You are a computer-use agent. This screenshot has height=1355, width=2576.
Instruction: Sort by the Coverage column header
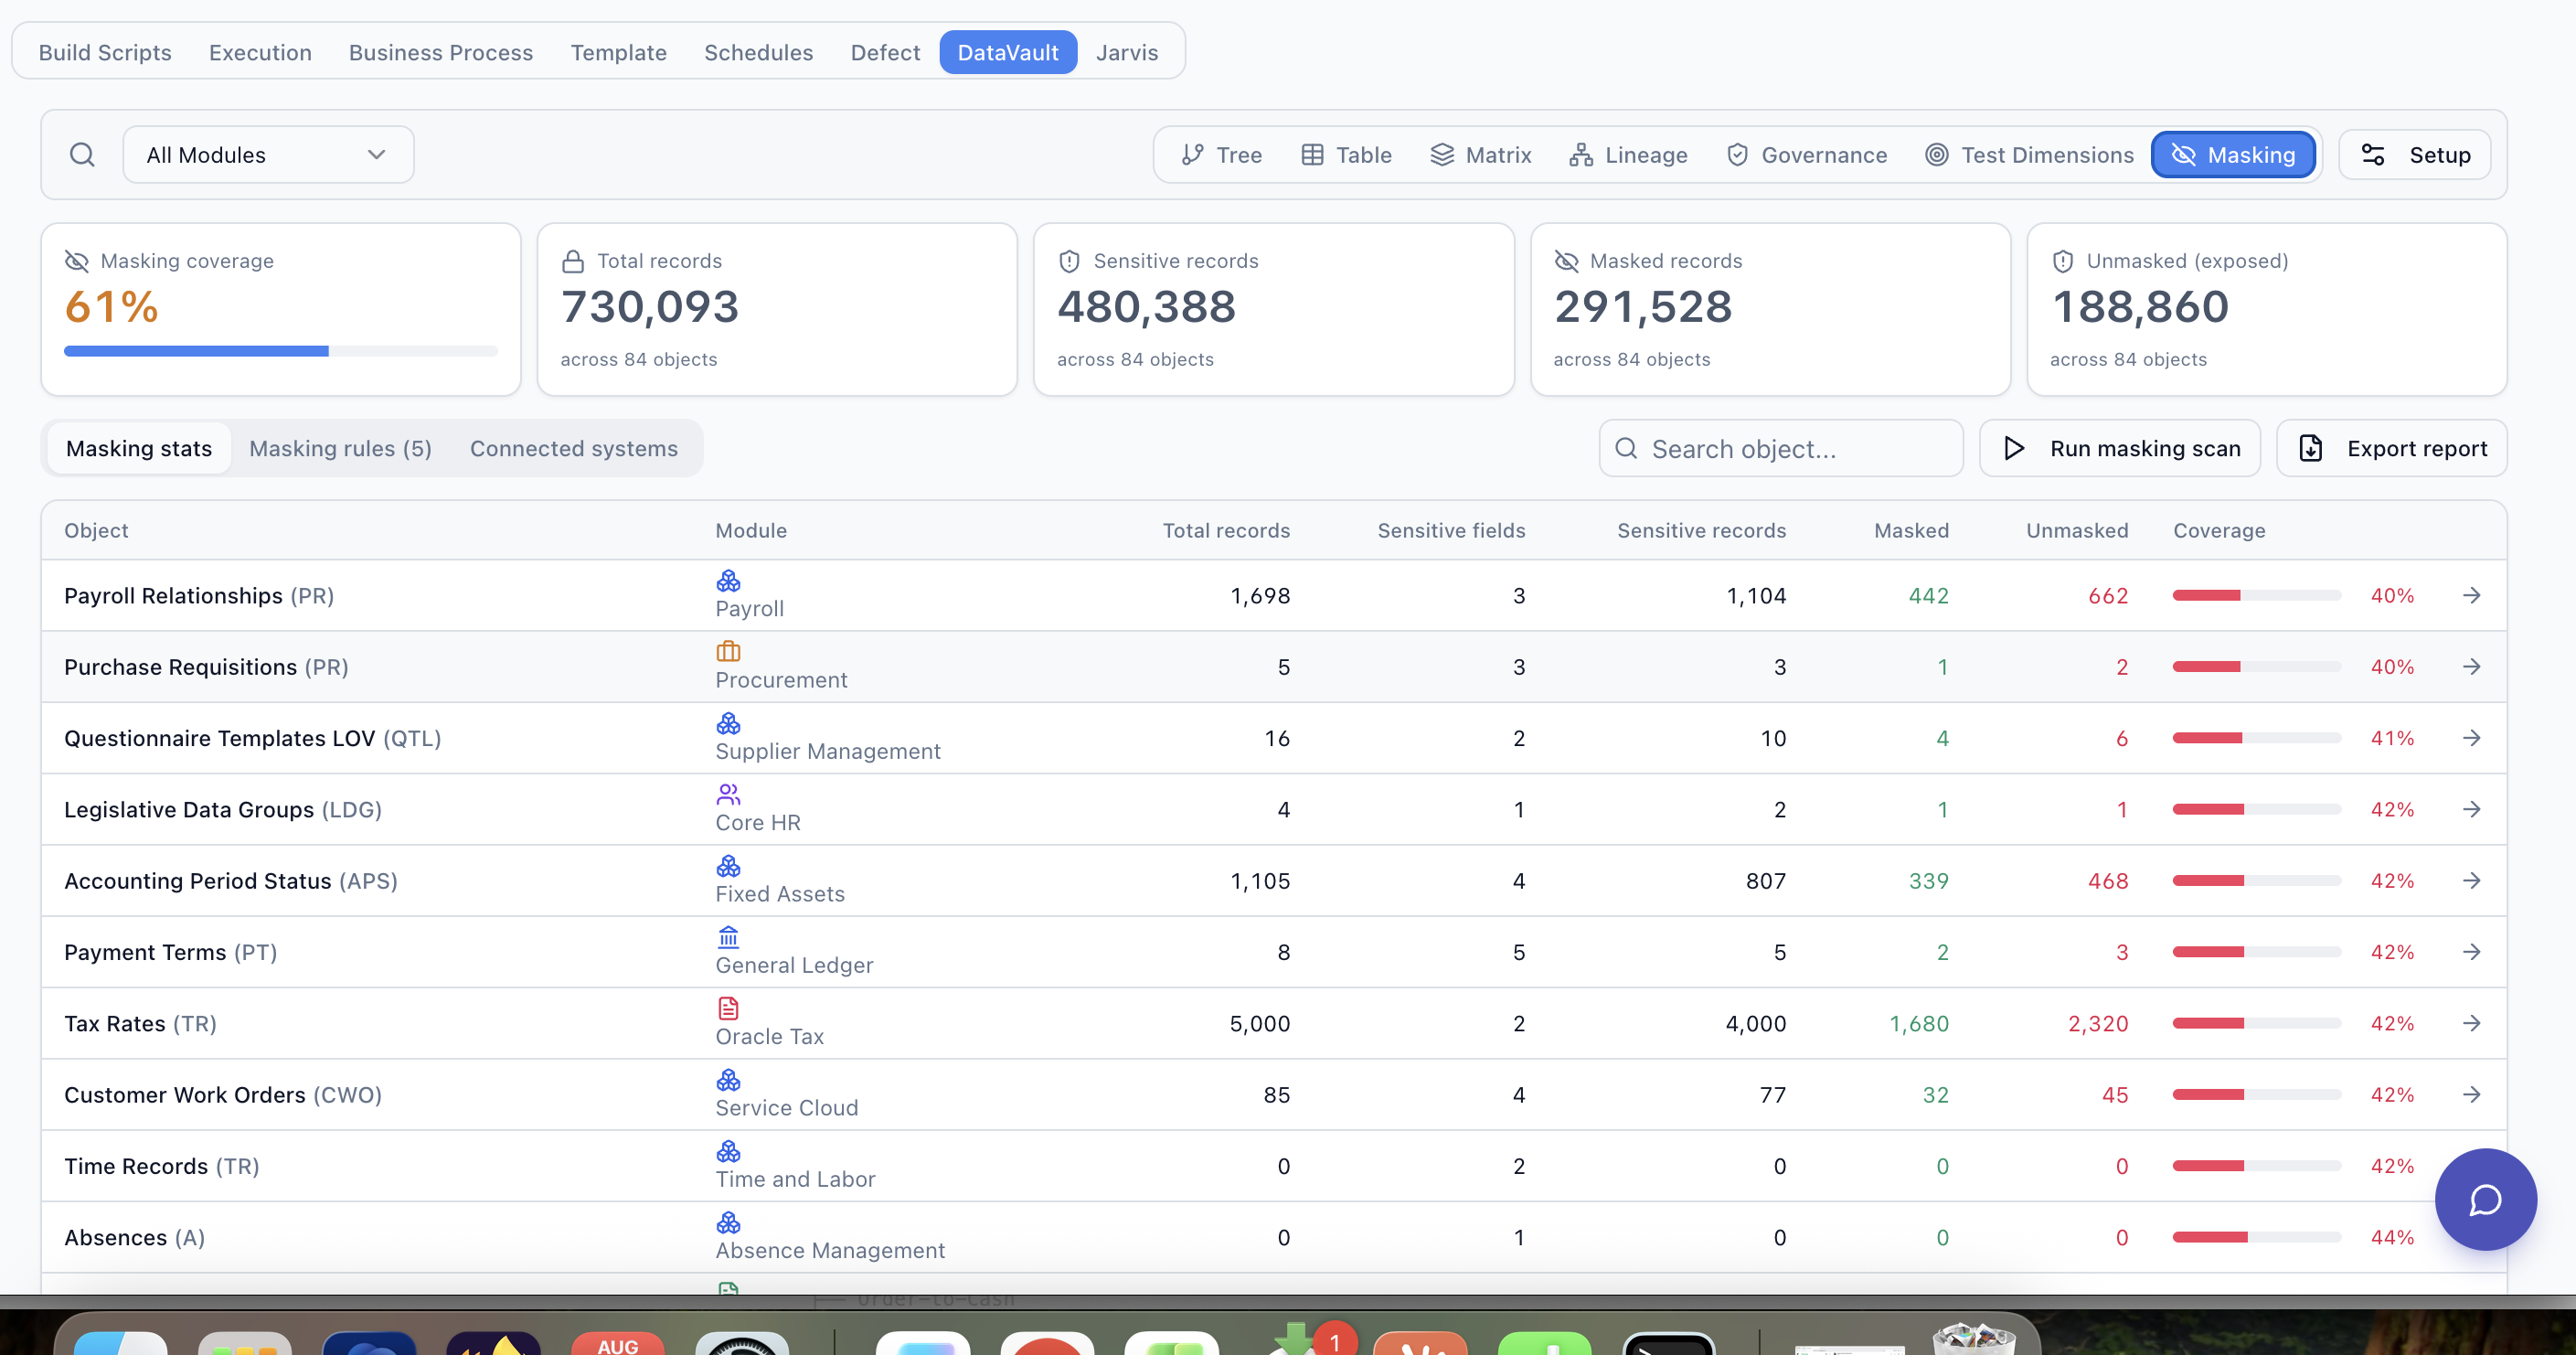[x=2219, y=530]
